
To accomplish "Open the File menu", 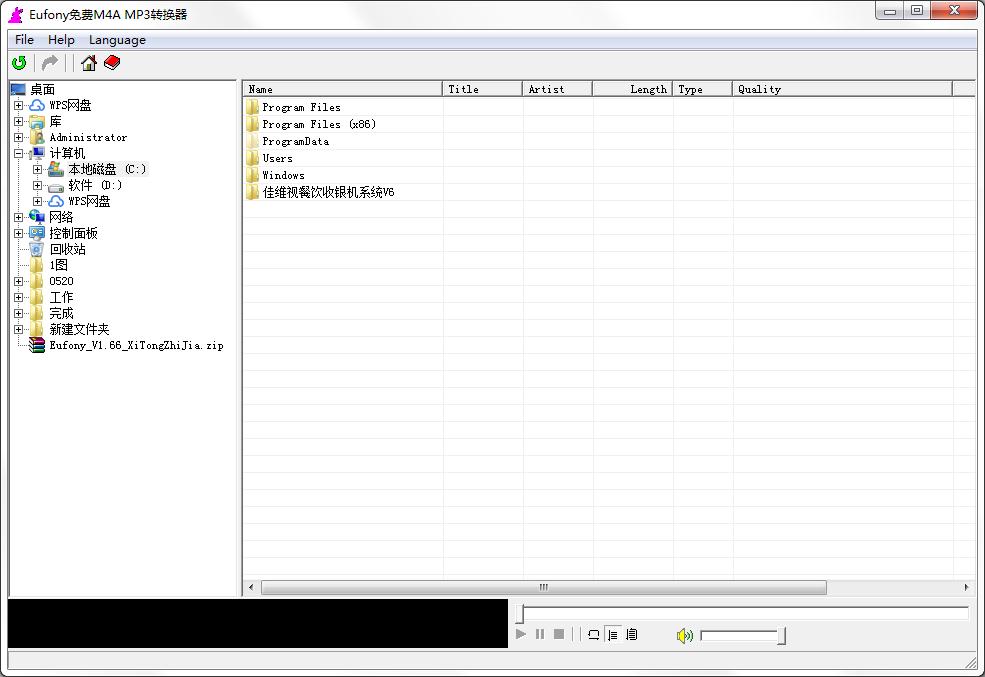I will pos(24,40).
